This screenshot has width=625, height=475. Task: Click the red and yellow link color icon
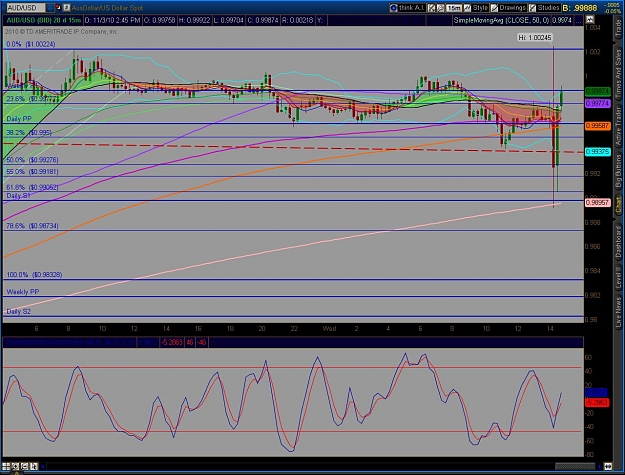[x=58, y=8]
